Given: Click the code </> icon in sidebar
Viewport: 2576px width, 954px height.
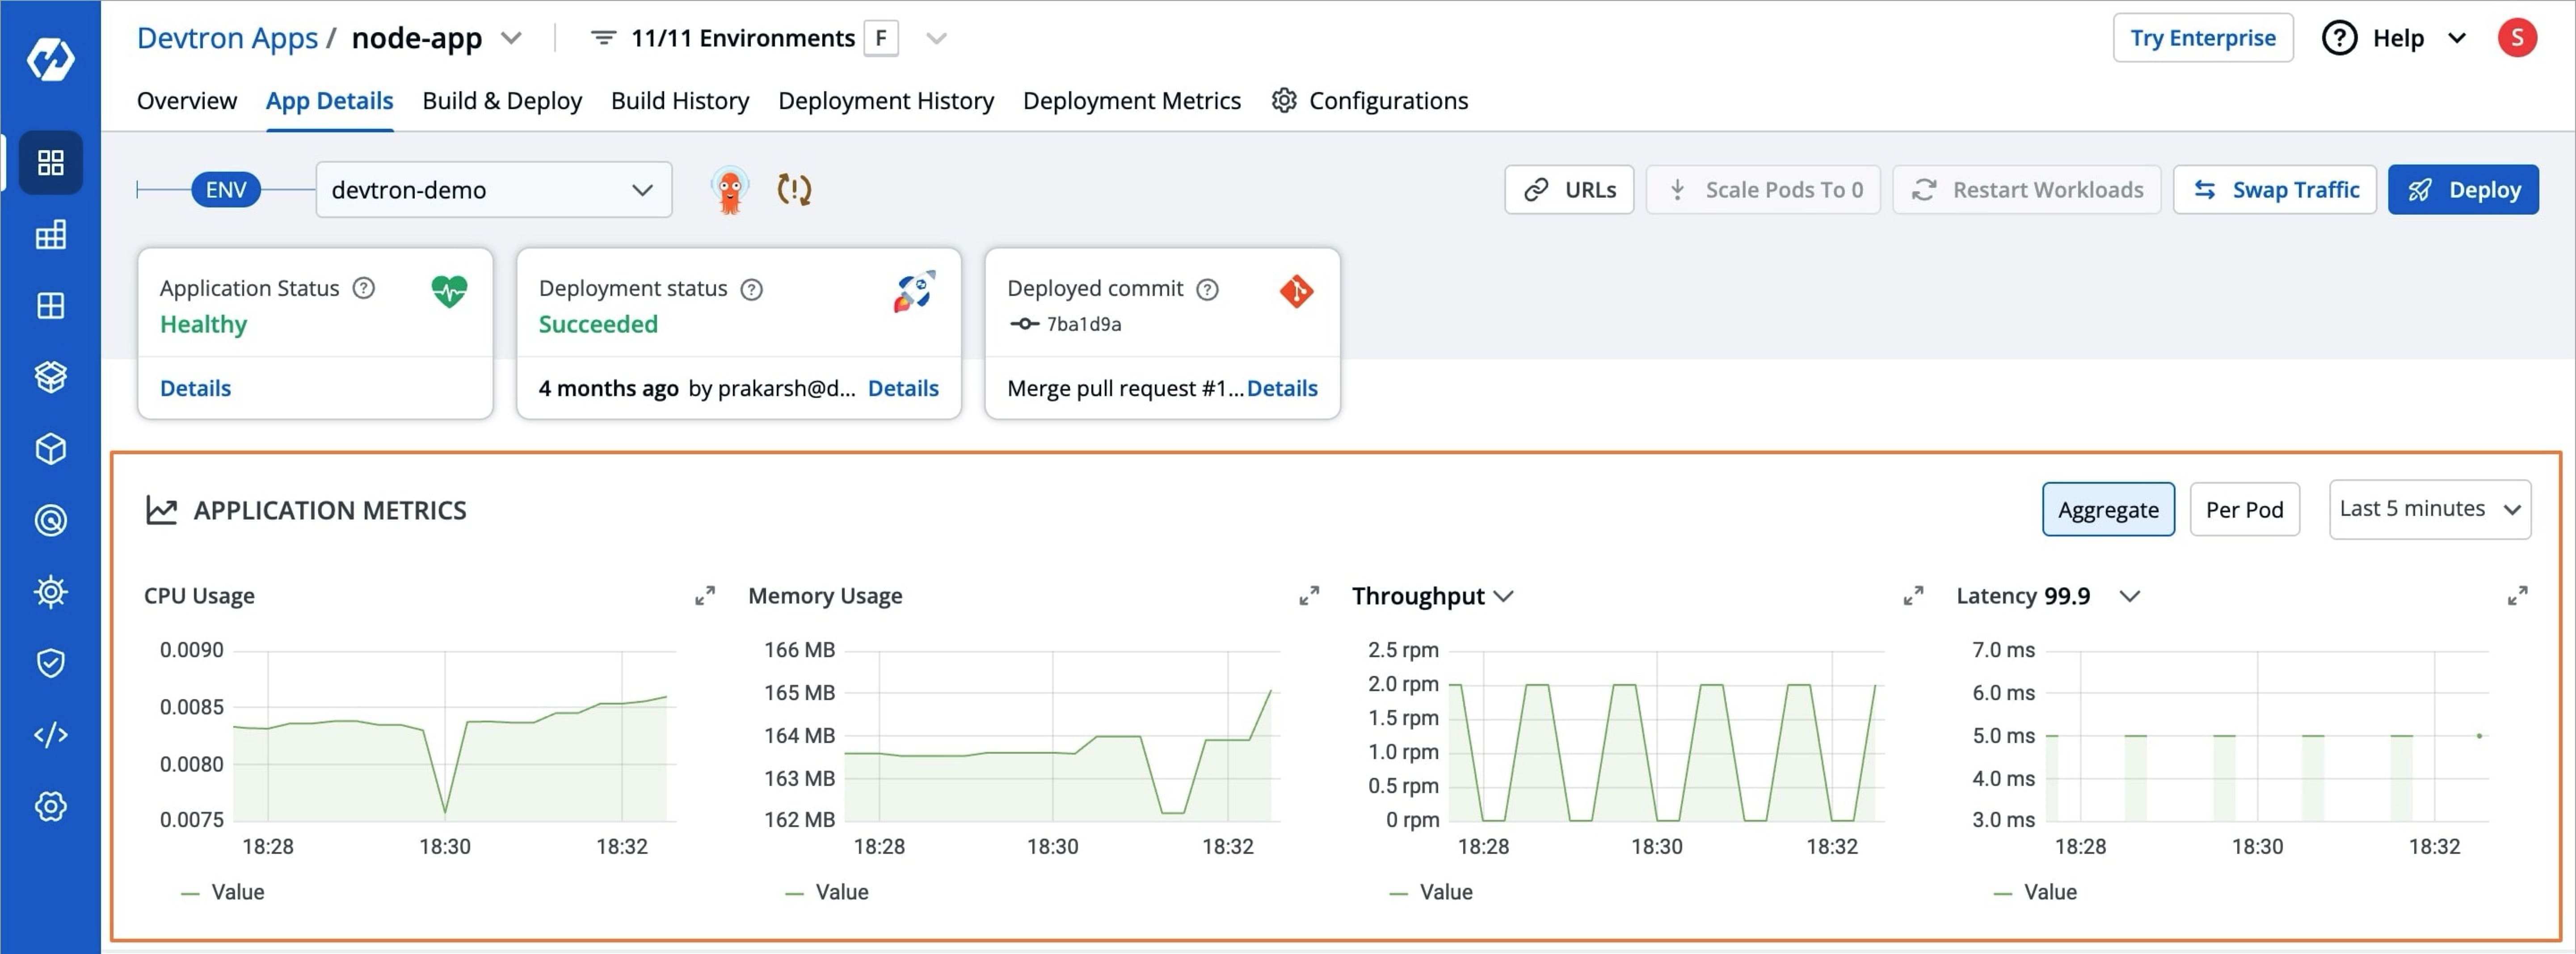Looking at the screenshot, I should (51, 735).
